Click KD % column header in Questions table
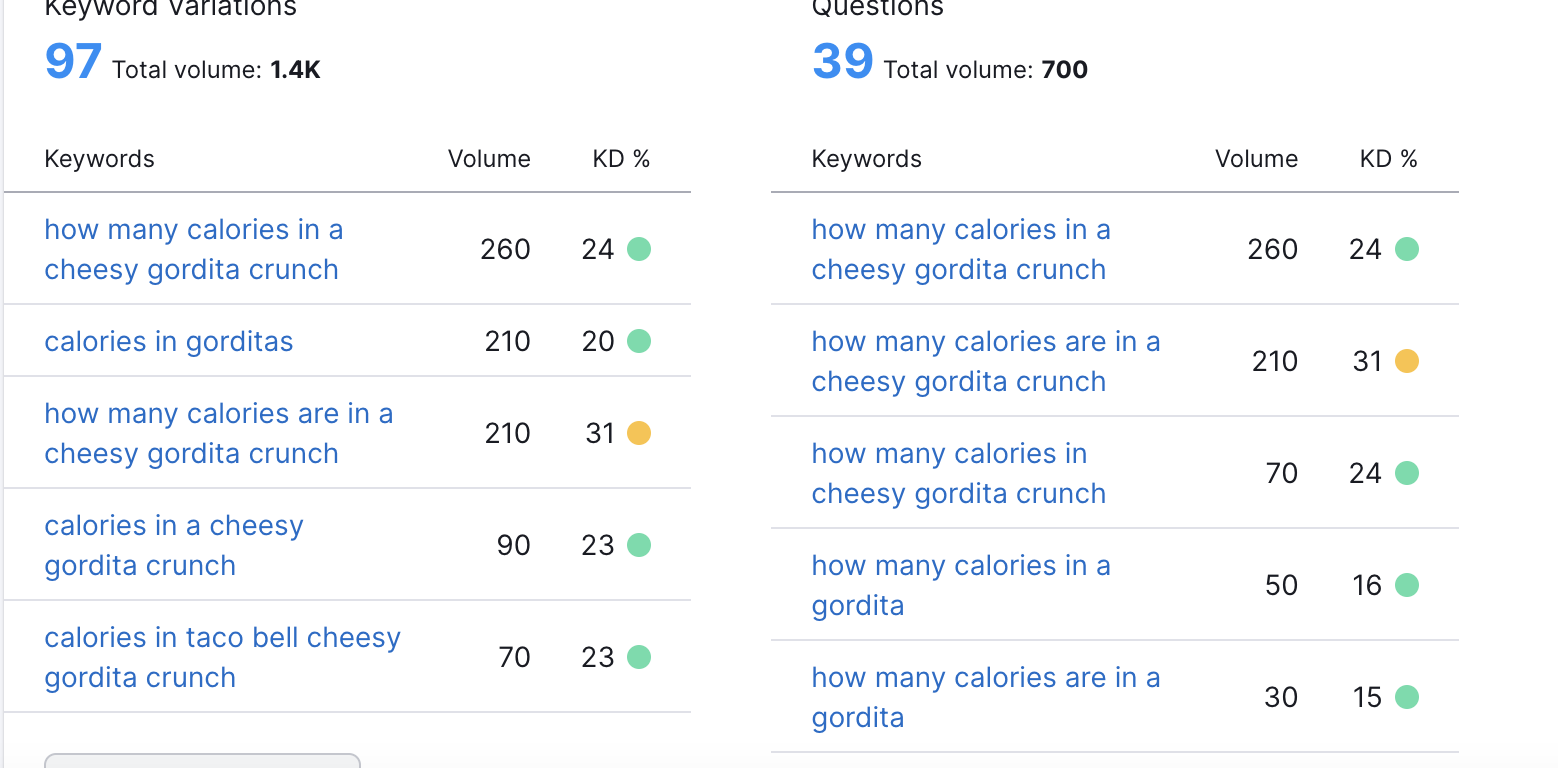Image resolution: width=1558 pixels, height=768 pixels. click(x=1388, y=159)
